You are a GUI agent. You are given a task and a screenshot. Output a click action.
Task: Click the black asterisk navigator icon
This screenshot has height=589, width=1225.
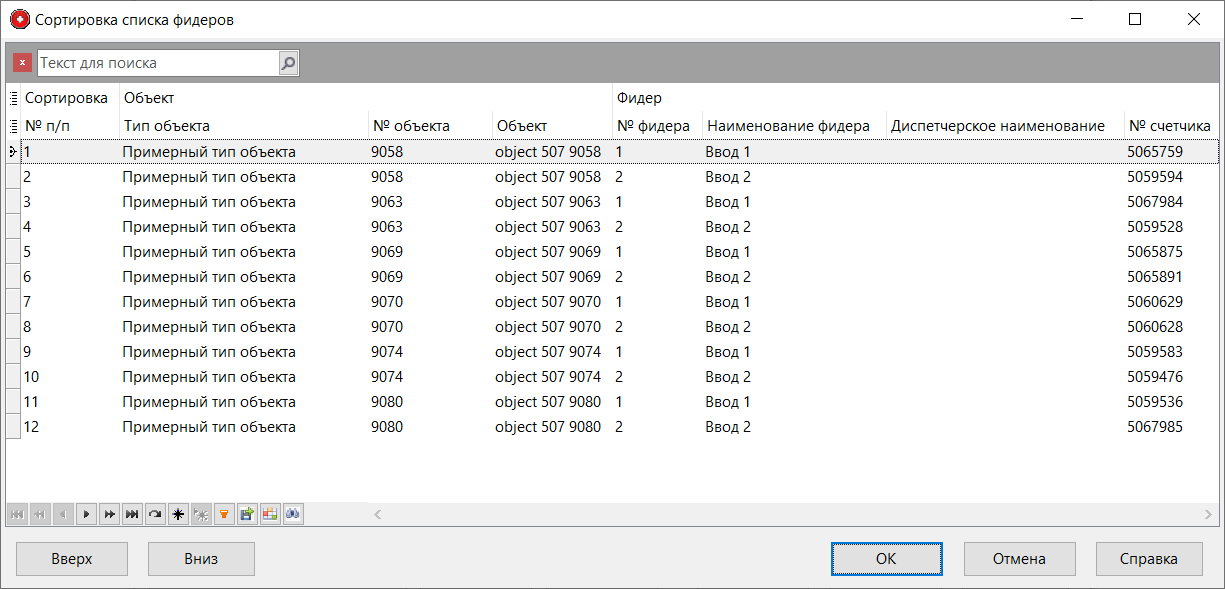click(x=178, y=514)
